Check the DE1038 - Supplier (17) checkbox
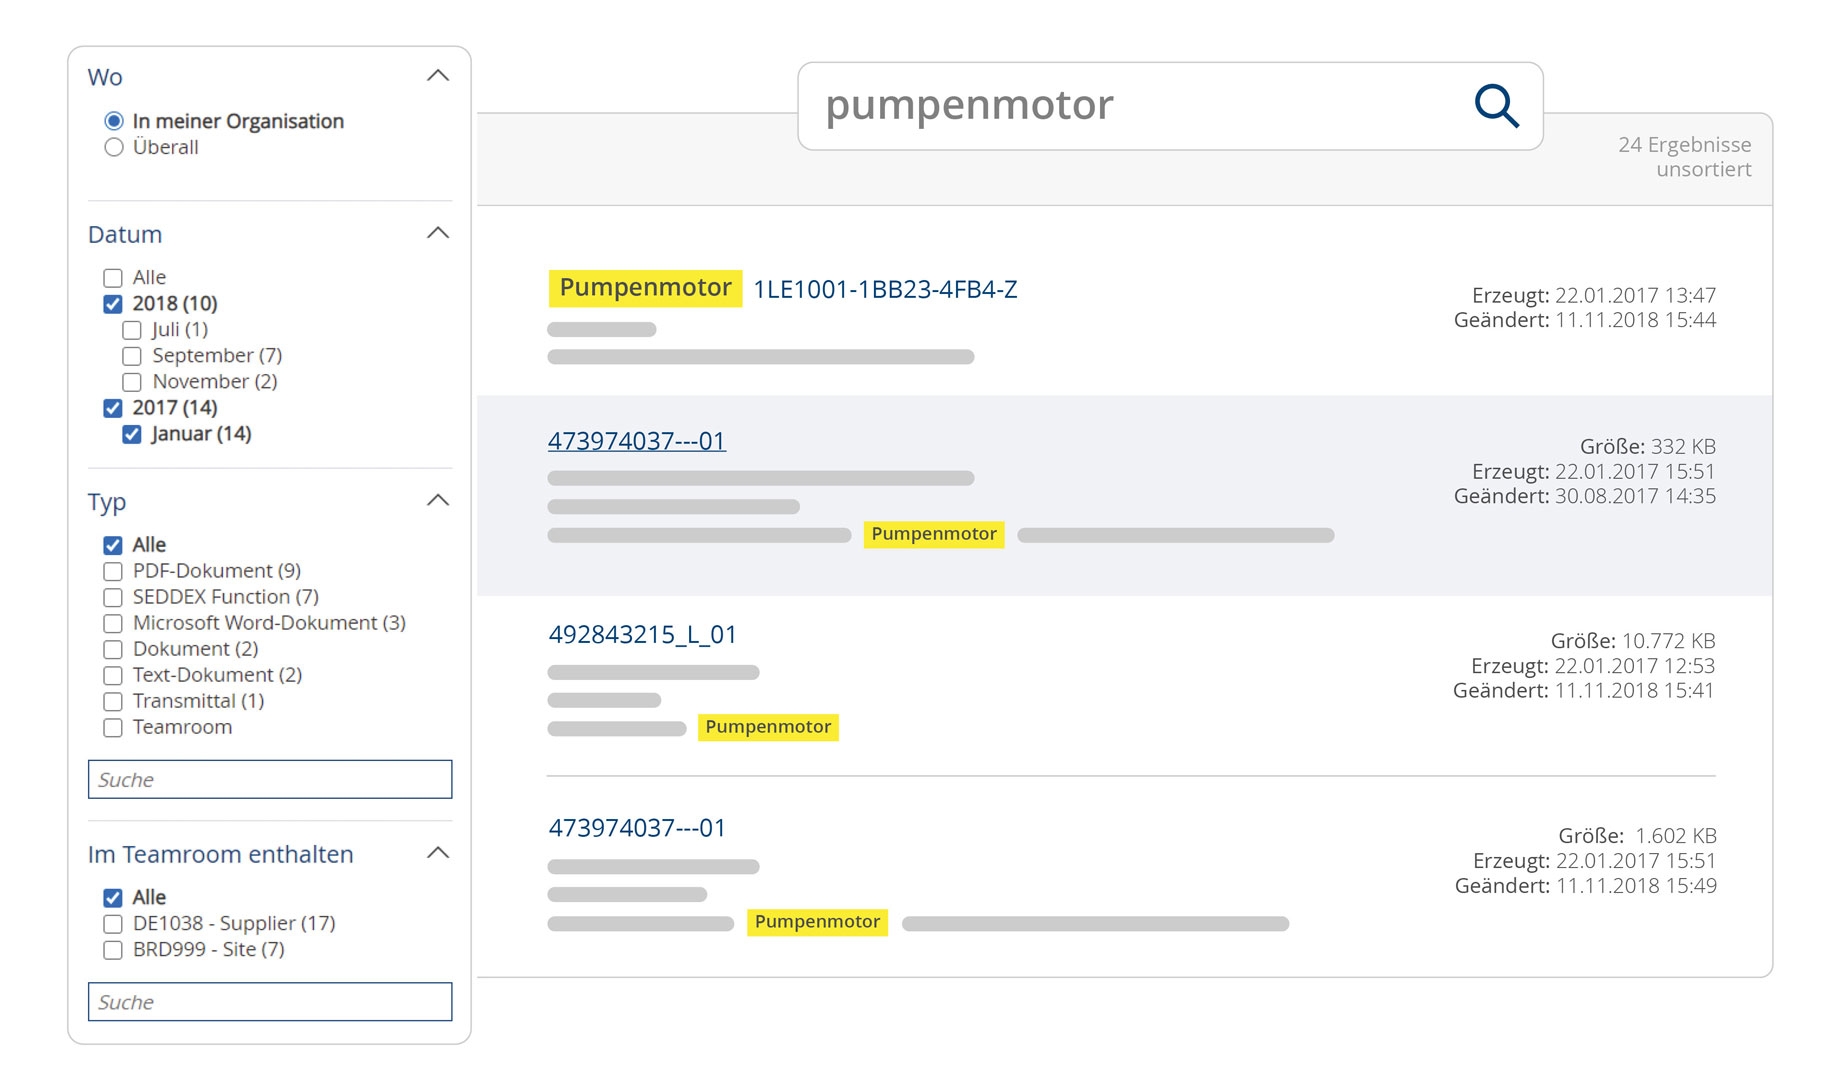The image size is (1840, 1090). [x=113, y=924]
